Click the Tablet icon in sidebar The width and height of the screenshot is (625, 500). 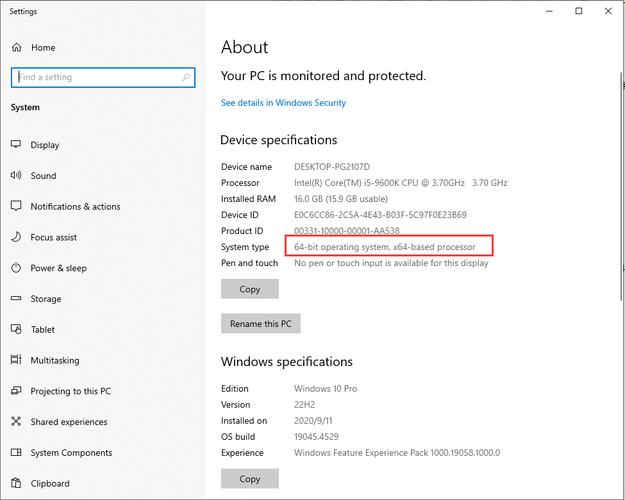[x=16, y=330]
